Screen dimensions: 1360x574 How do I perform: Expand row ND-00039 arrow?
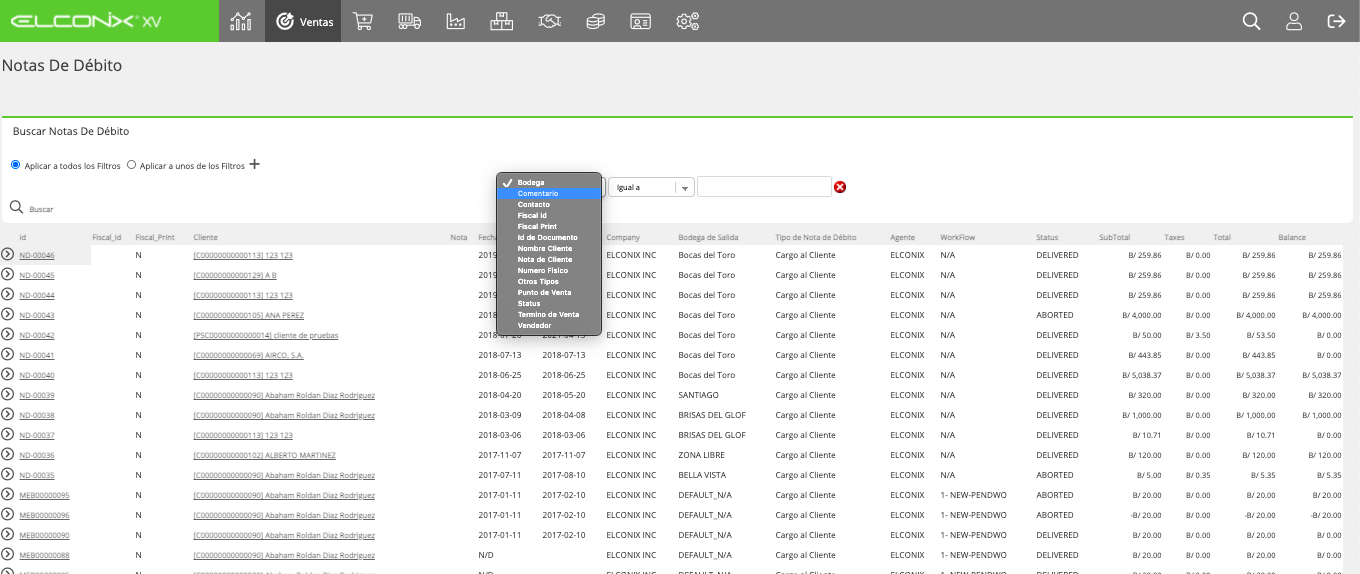(8, 395)
